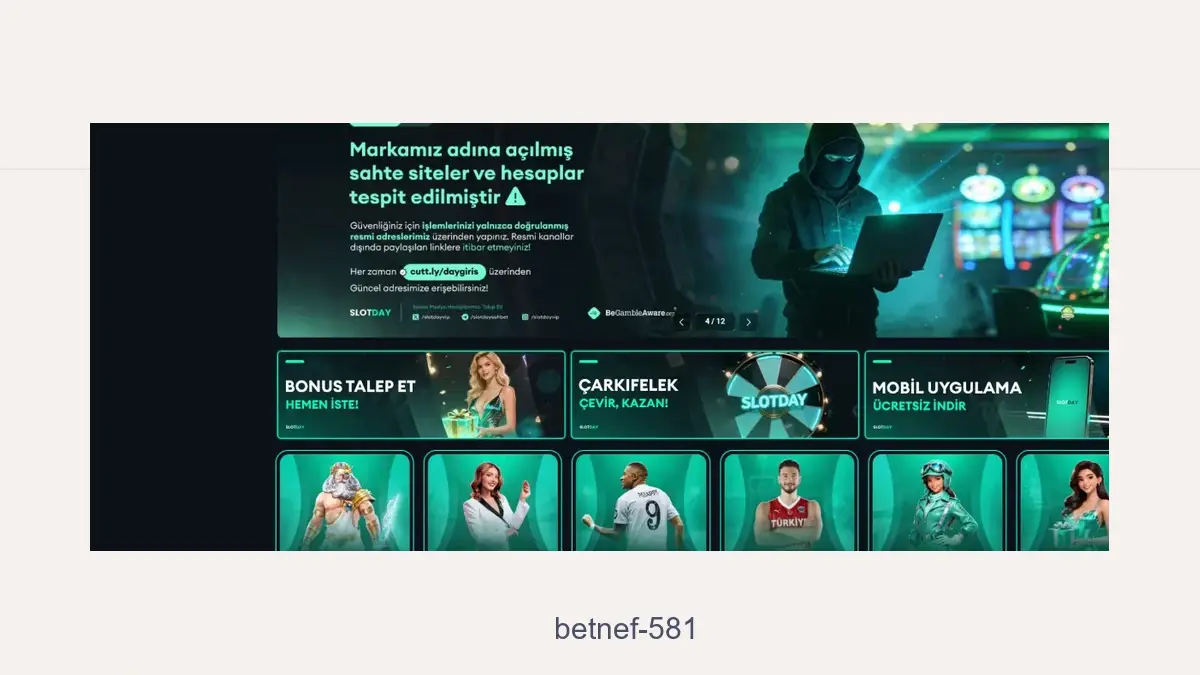The image size is (1200, 675).
Task: Click the round green badge at banner's right edge
Action: point(1067,314)
